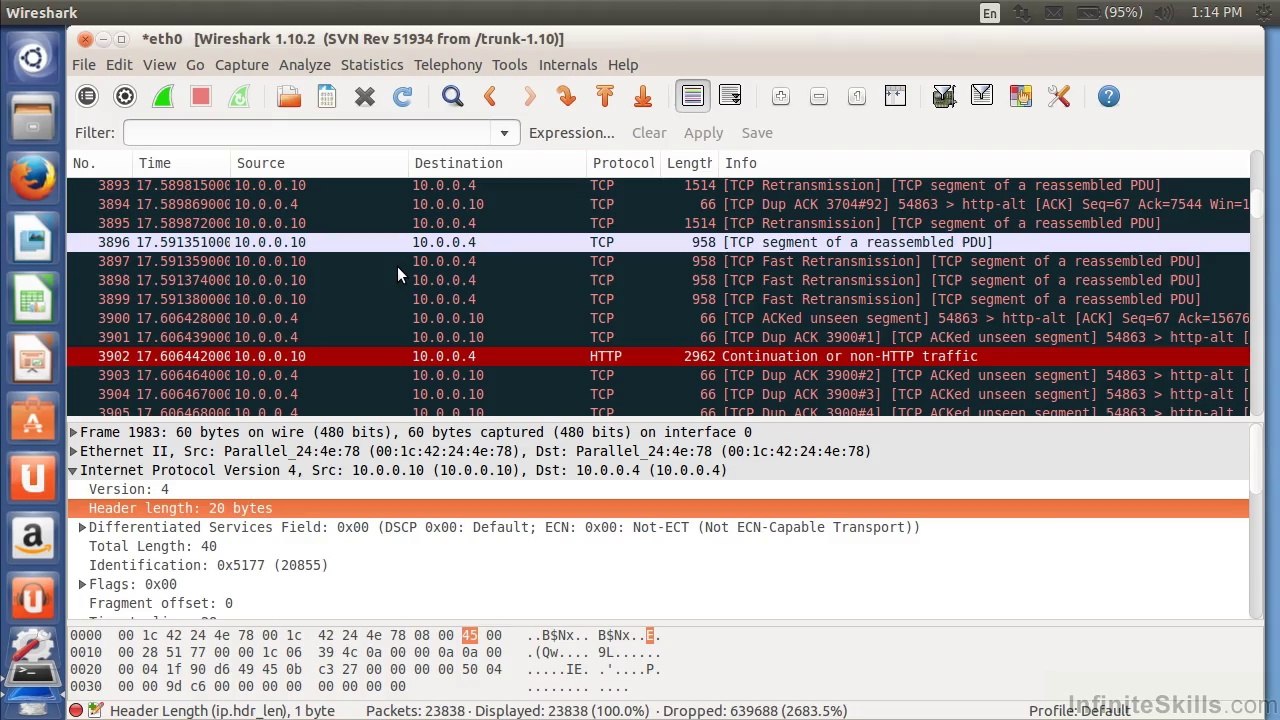The image size is (1280, 720).
Task: Go back in packet history arrow
Action: [491, 96]
